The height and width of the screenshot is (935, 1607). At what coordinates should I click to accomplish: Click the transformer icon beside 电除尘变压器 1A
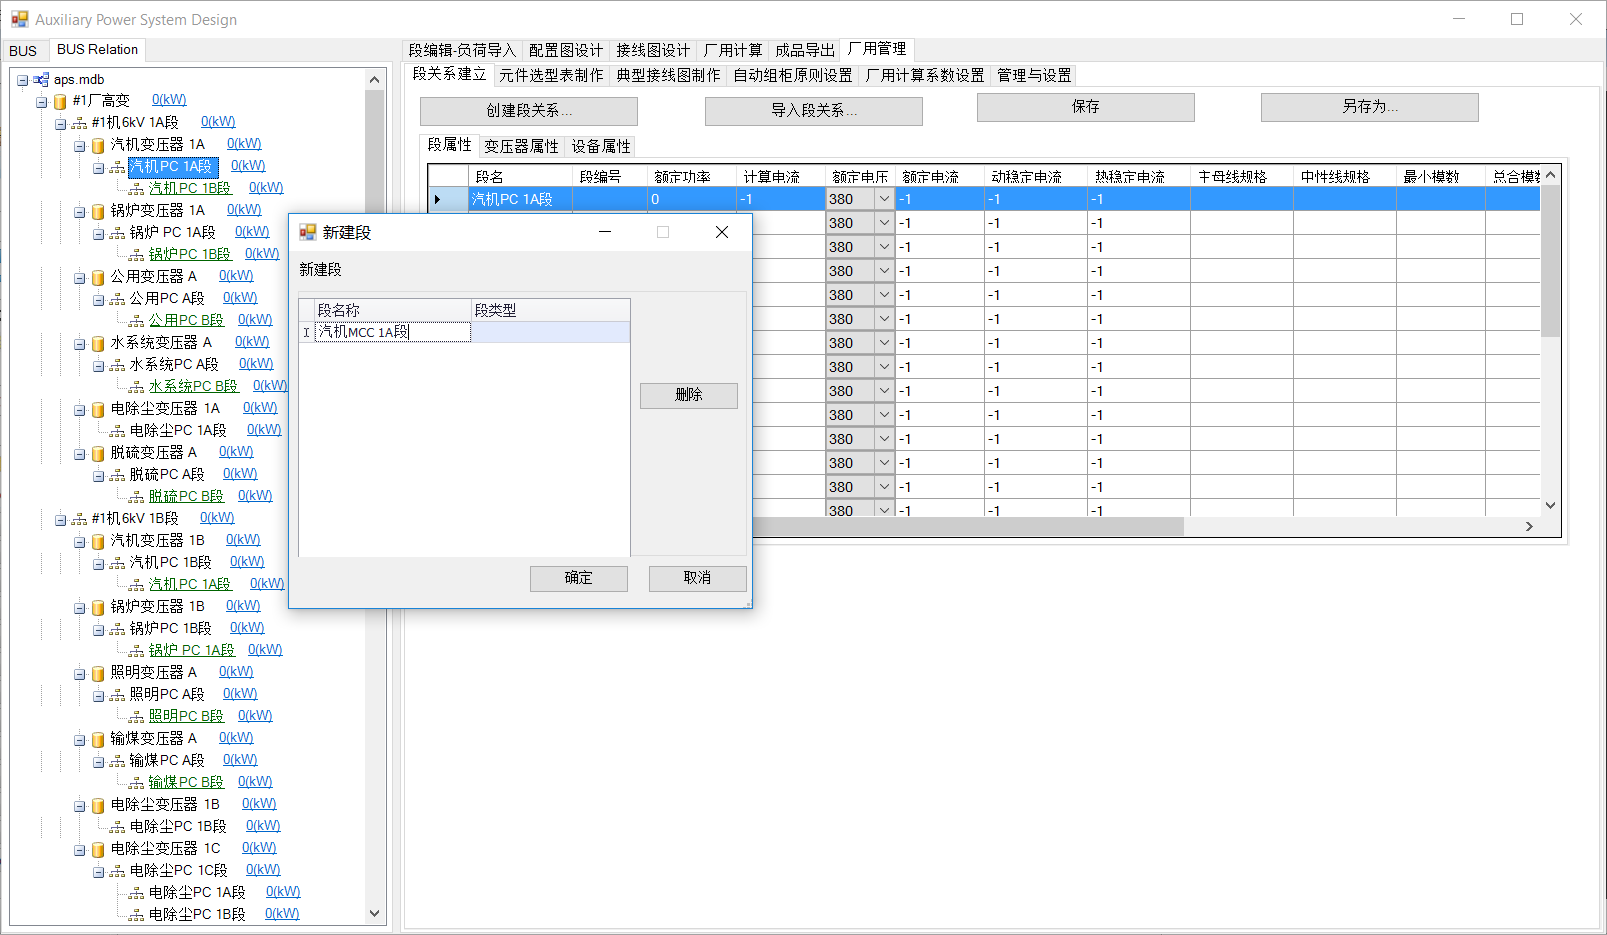98,409
